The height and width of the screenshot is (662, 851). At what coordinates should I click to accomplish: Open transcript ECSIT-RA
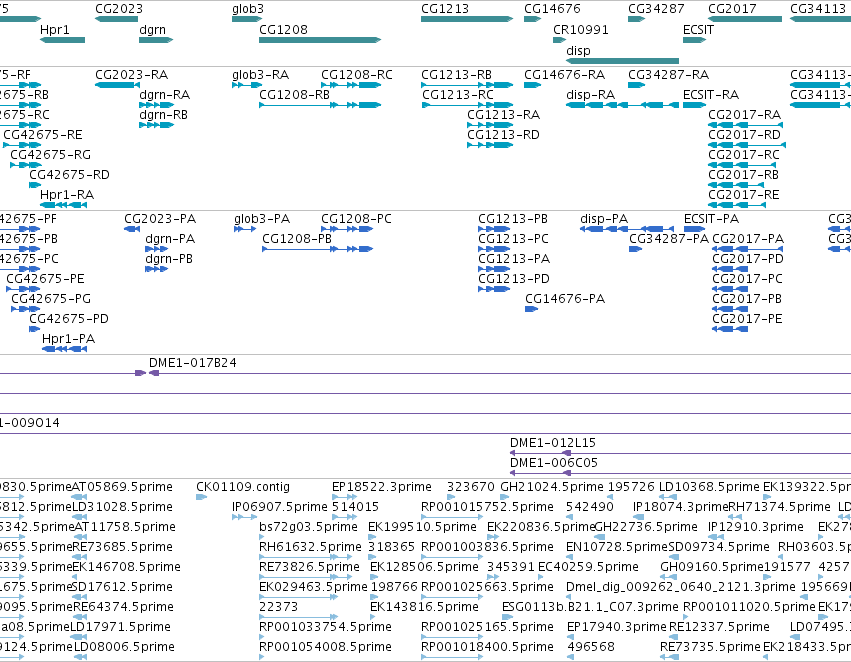pyautogui.click(x=711, y=95)
